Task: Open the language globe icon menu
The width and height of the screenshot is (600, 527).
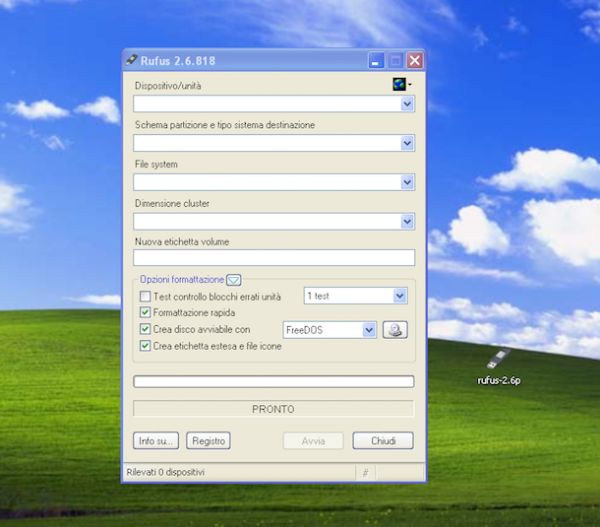Action: [401, 85]
